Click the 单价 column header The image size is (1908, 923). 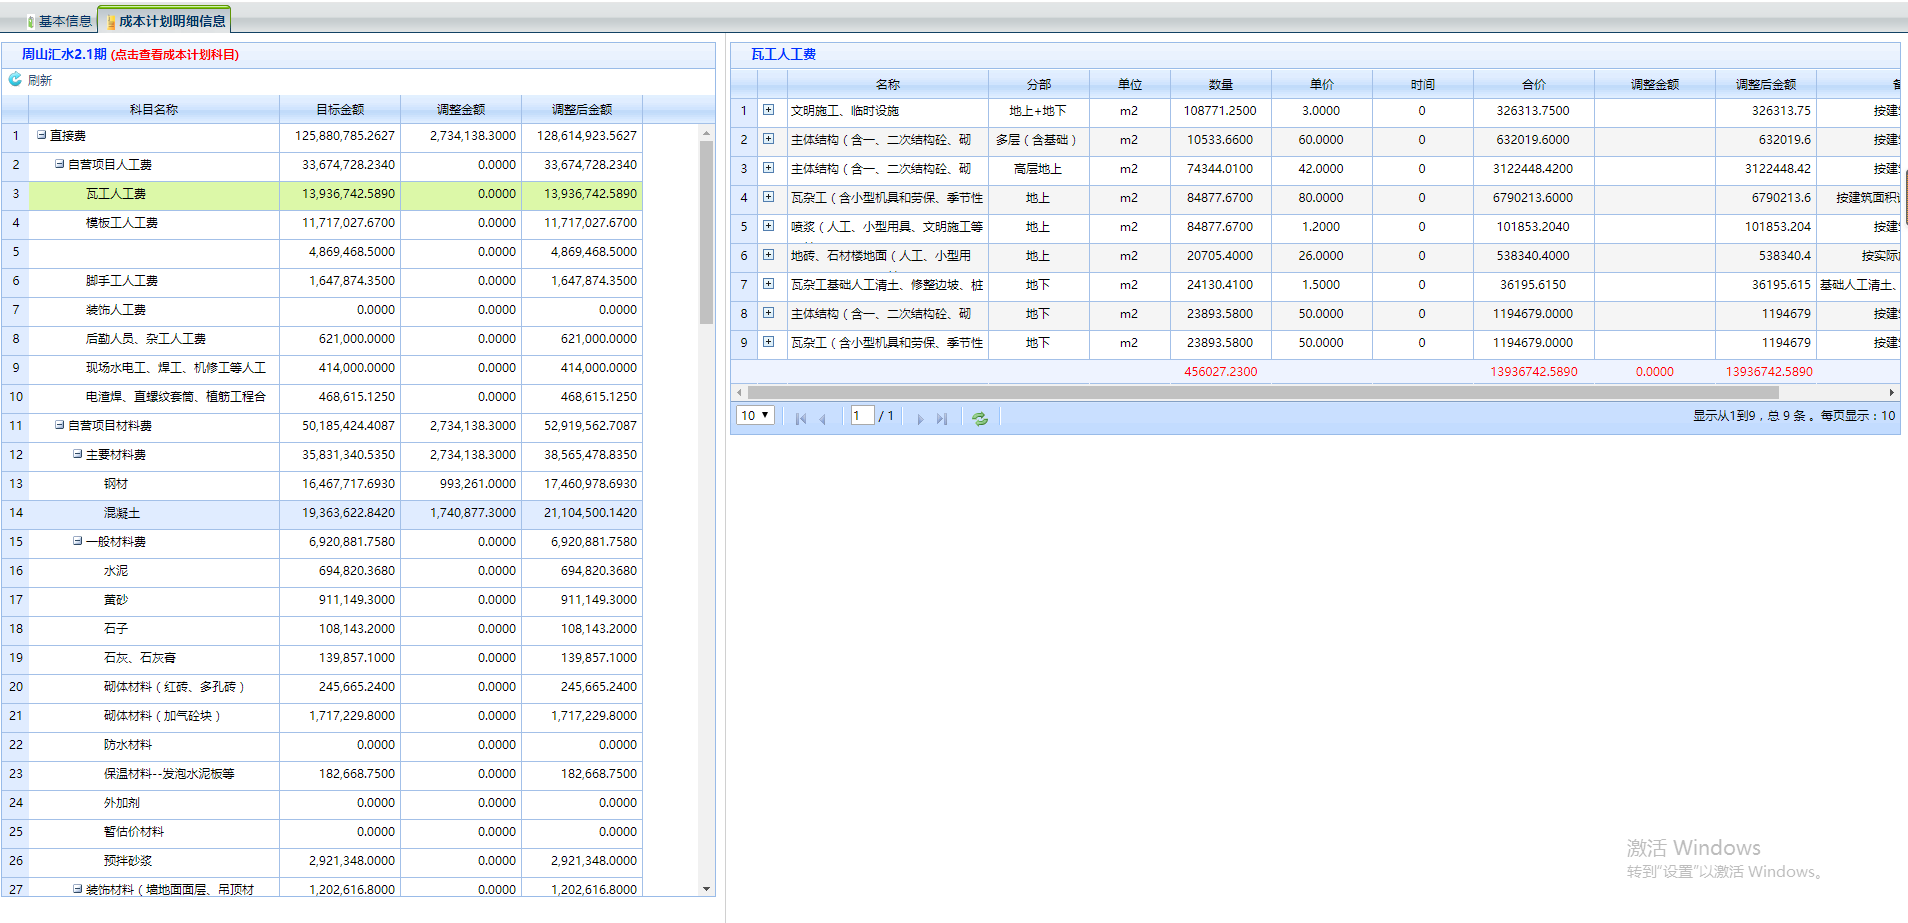click(x=1322, y=85)
